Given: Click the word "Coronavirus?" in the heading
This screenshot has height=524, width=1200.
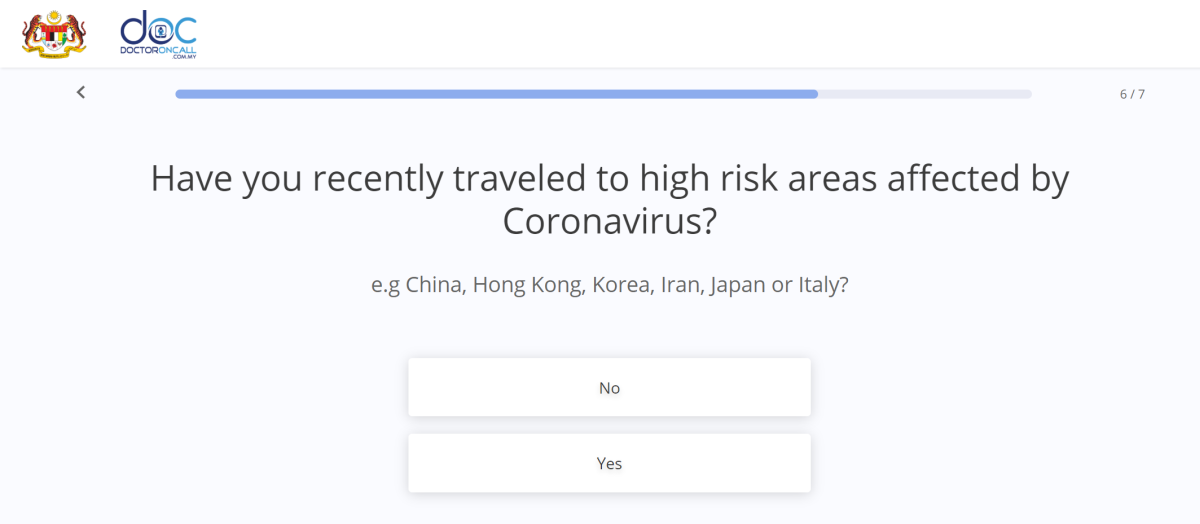Looking at the screenshot, I should pos(609,221).
